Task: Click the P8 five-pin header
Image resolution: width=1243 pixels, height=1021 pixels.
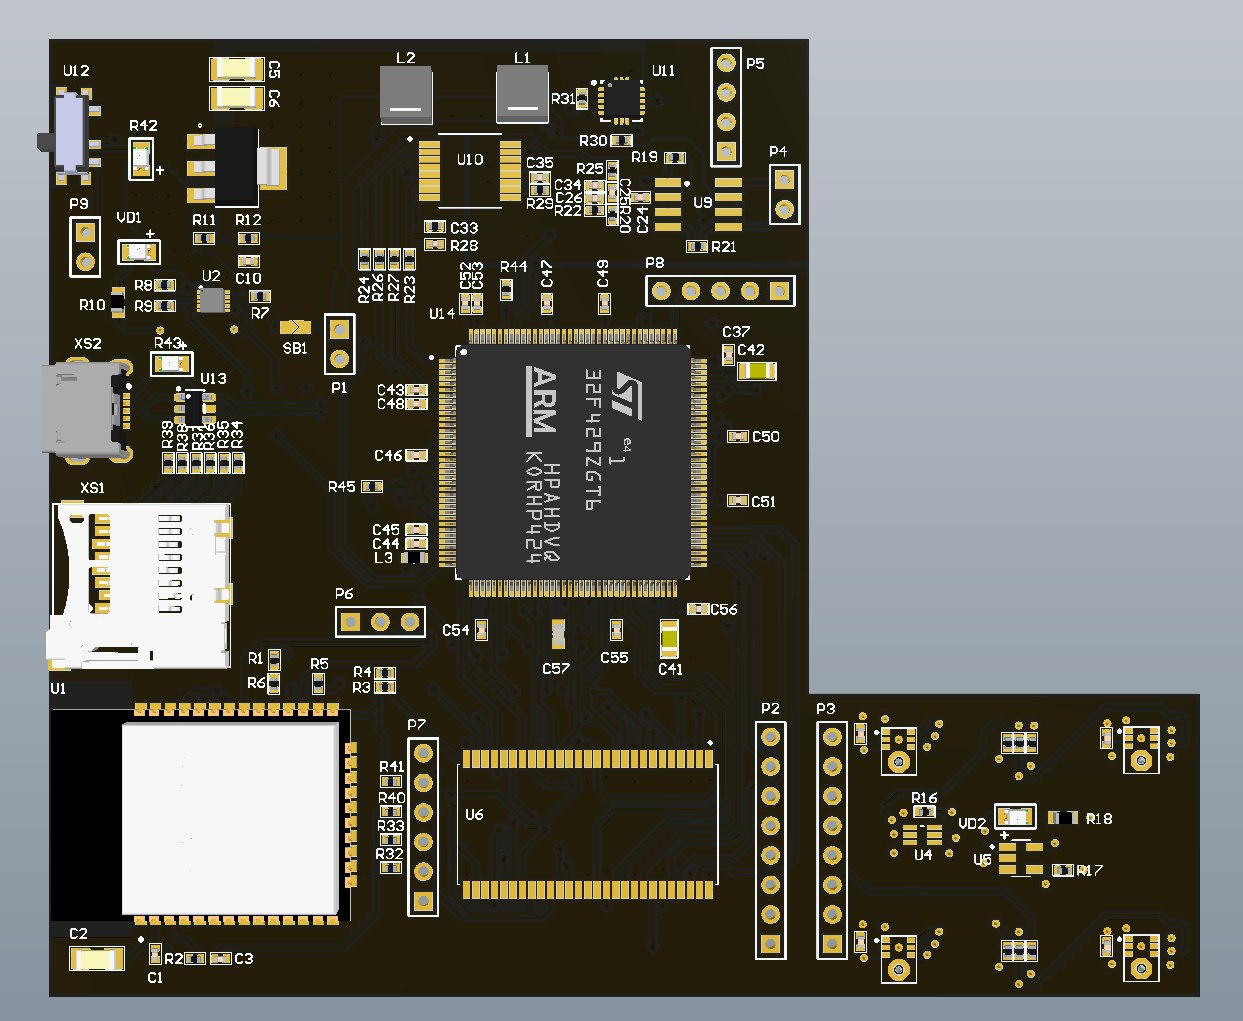Action: pos(720,291)
